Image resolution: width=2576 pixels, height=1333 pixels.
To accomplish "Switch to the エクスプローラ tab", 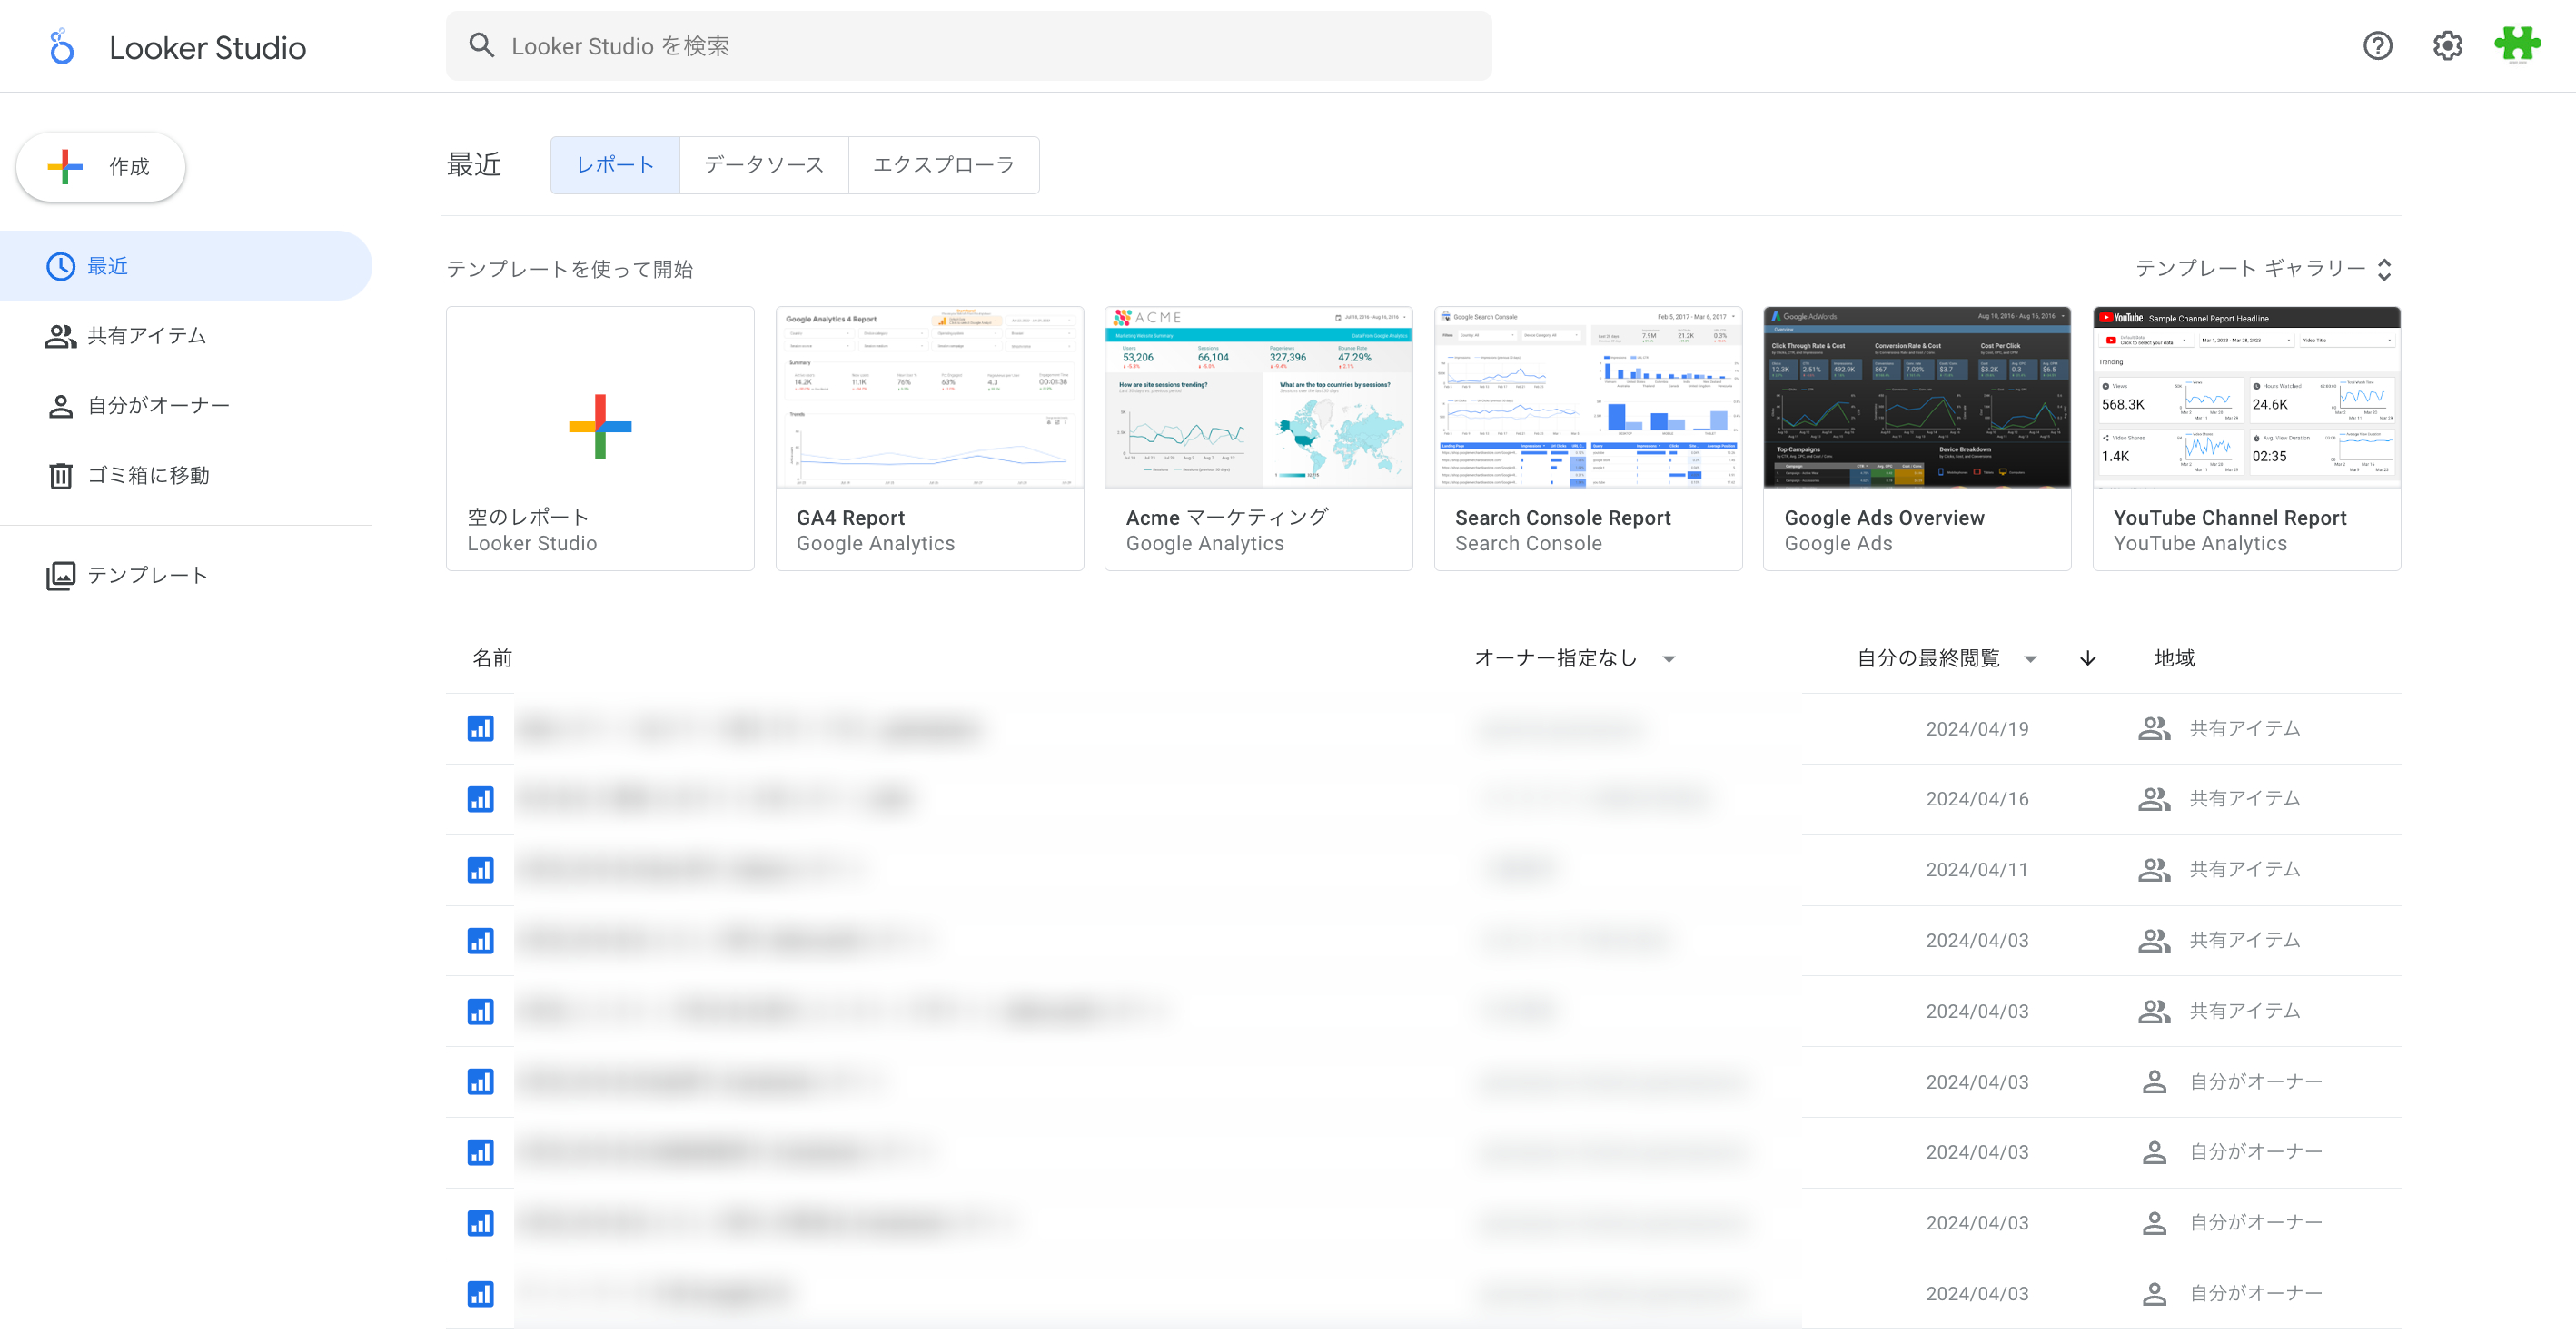I will pos(944,165).
